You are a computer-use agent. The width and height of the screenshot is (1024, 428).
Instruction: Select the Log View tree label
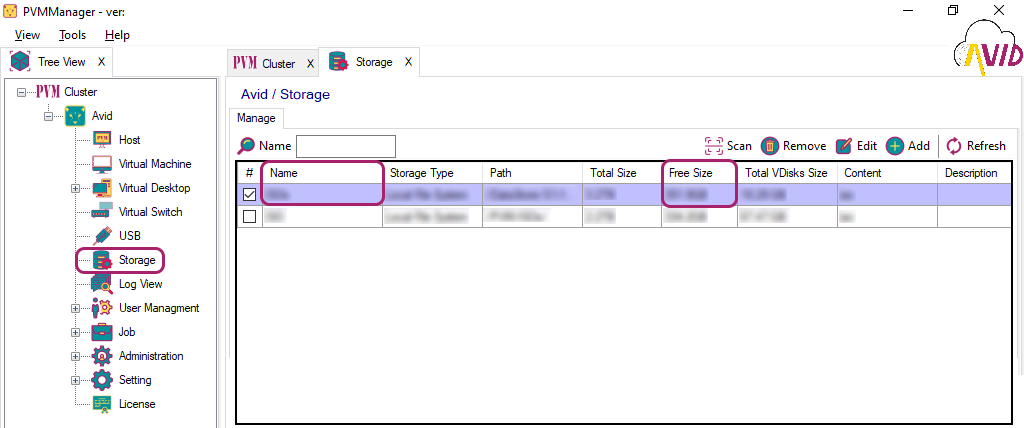coord(140,284)
